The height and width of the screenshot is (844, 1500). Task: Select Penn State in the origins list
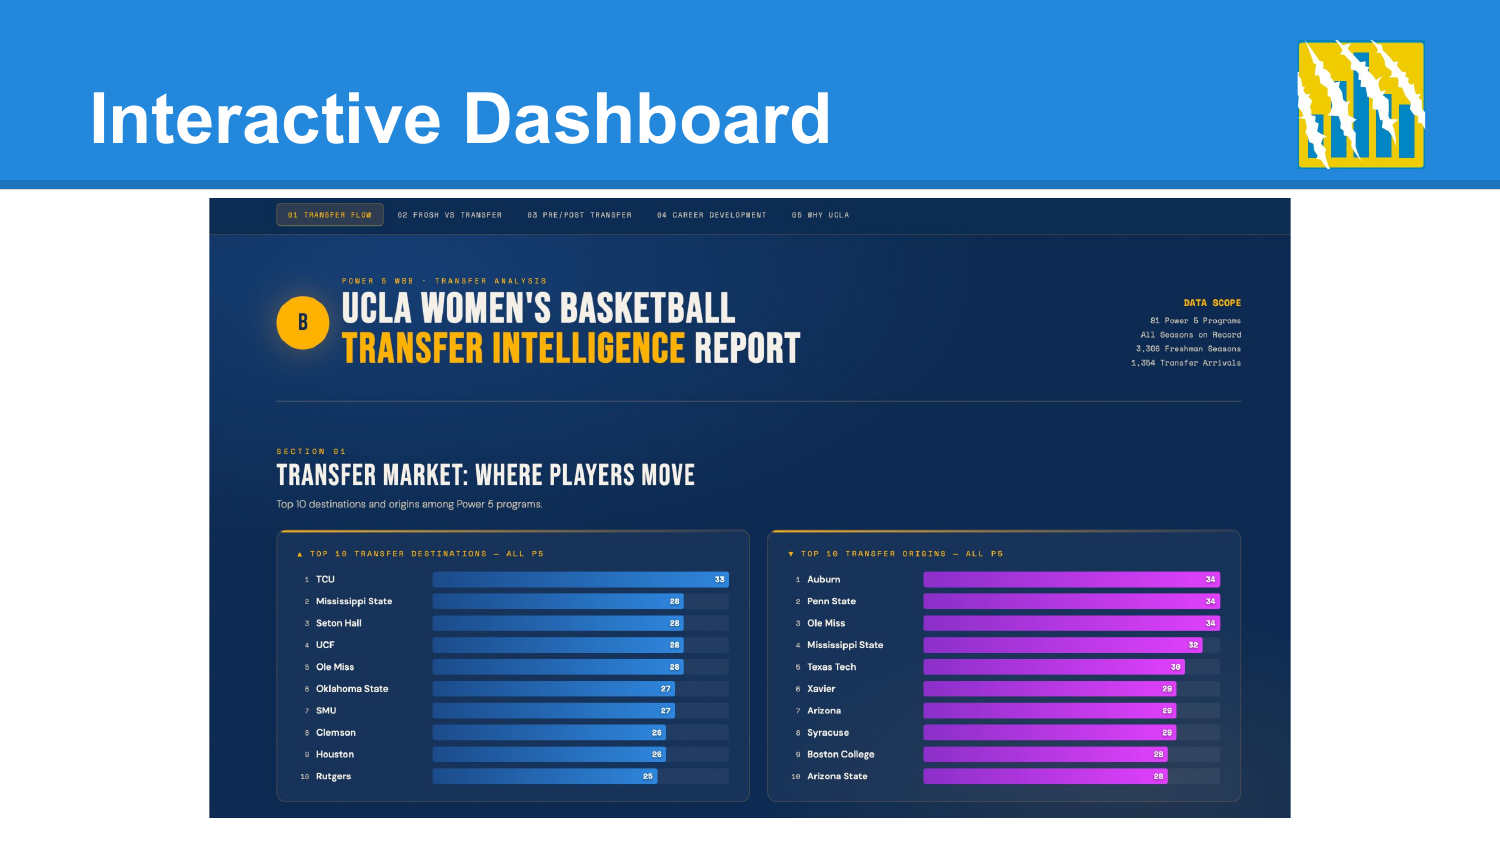[x=832, y=601]
